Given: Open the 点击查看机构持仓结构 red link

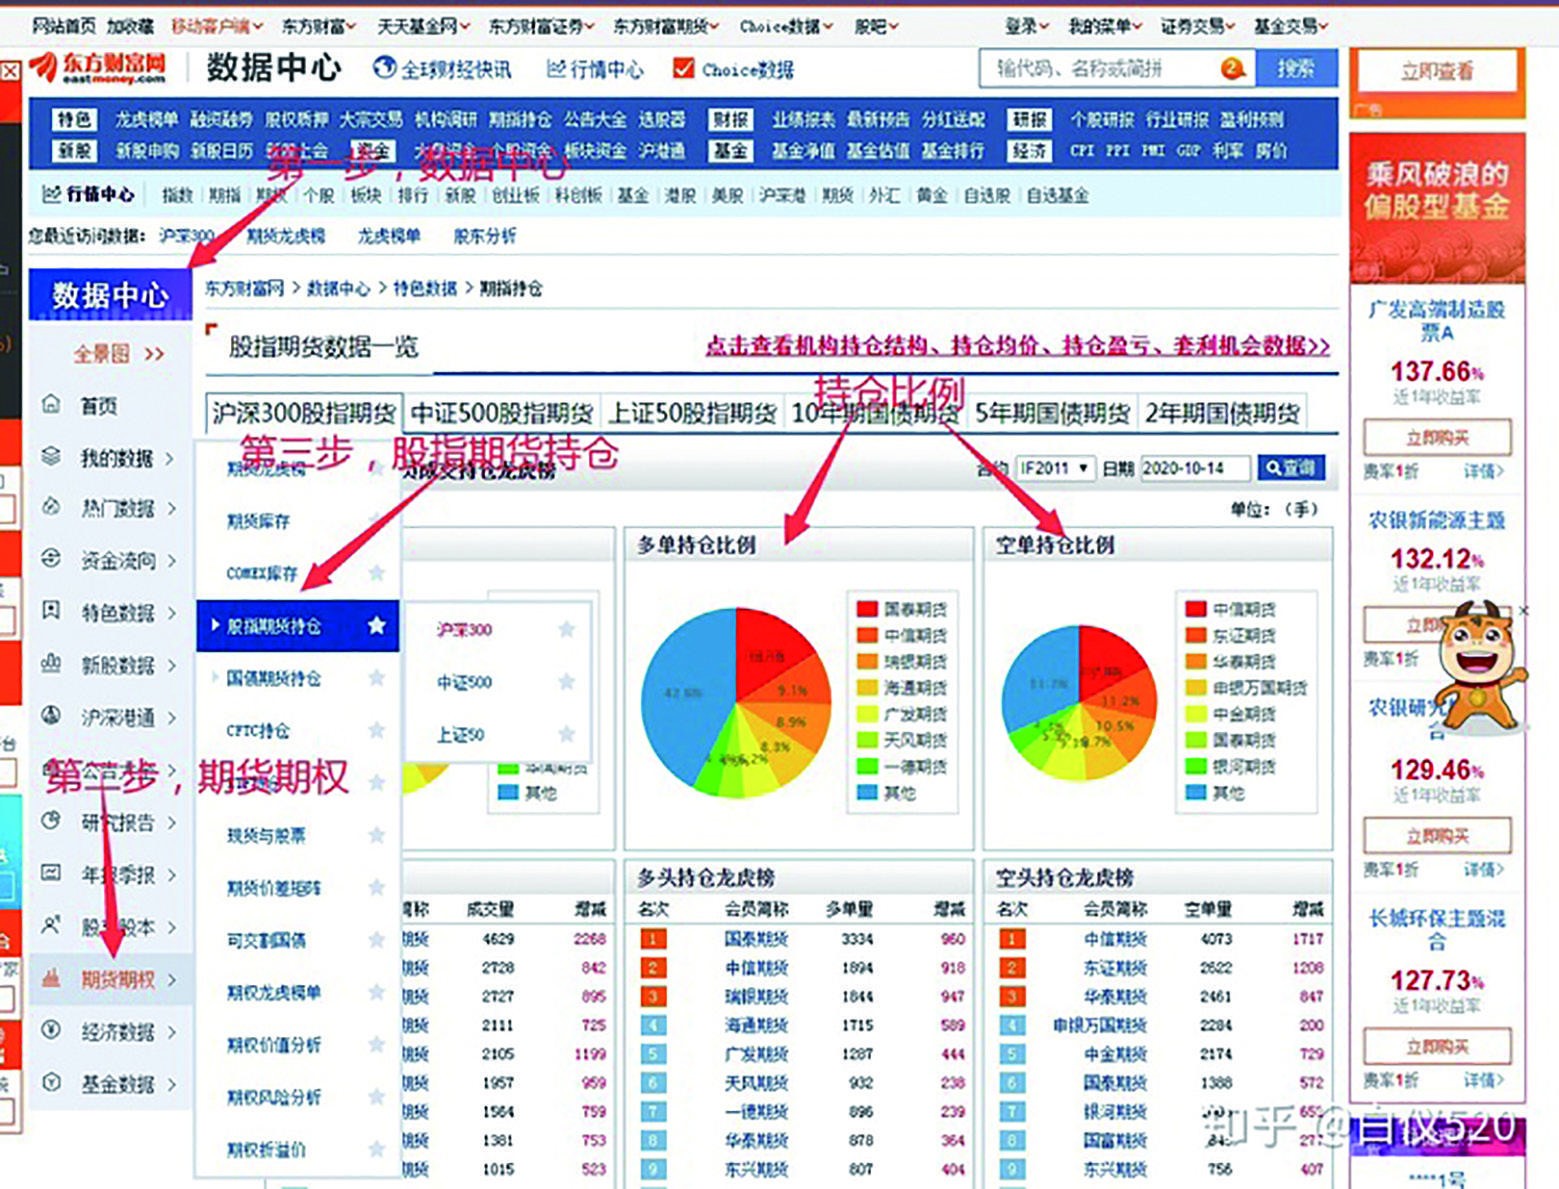Looking at the screenshot, I should pos(1013,347).
